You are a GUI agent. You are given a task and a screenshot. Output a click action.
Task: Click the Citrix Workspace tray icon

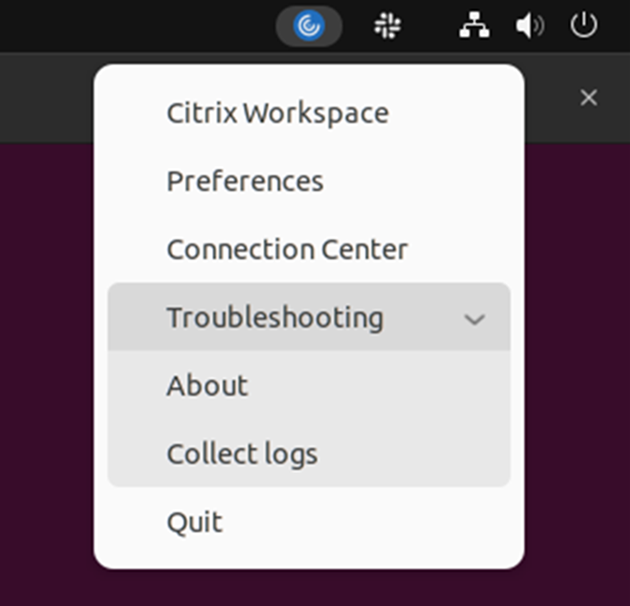coord(309,26)
